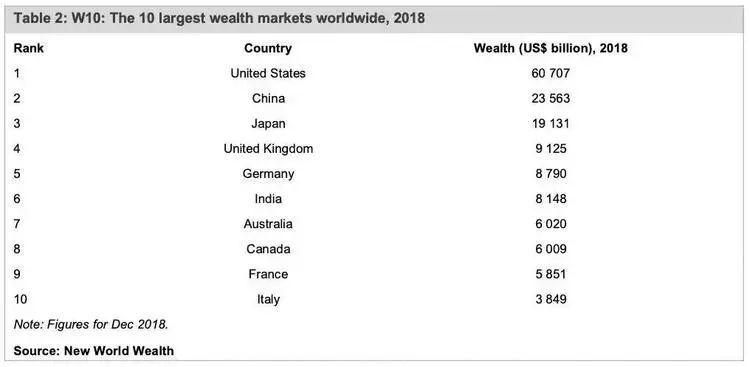This screenshot has height=367, width=750.
Task: Select the wealth value 8 148 for India
Action: coord(551,199)
